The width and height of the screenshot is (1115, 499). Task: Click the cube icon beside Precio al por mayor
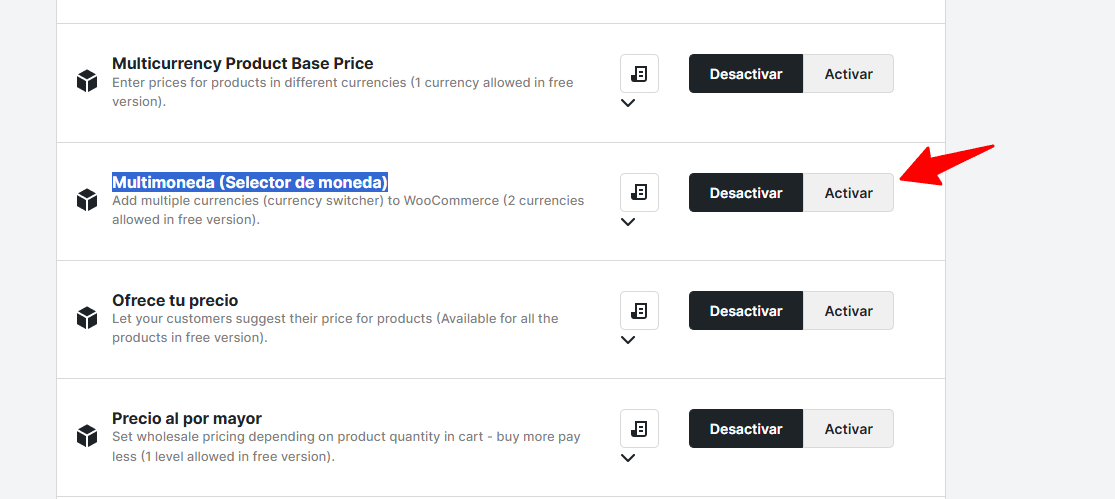coord(87,436)
